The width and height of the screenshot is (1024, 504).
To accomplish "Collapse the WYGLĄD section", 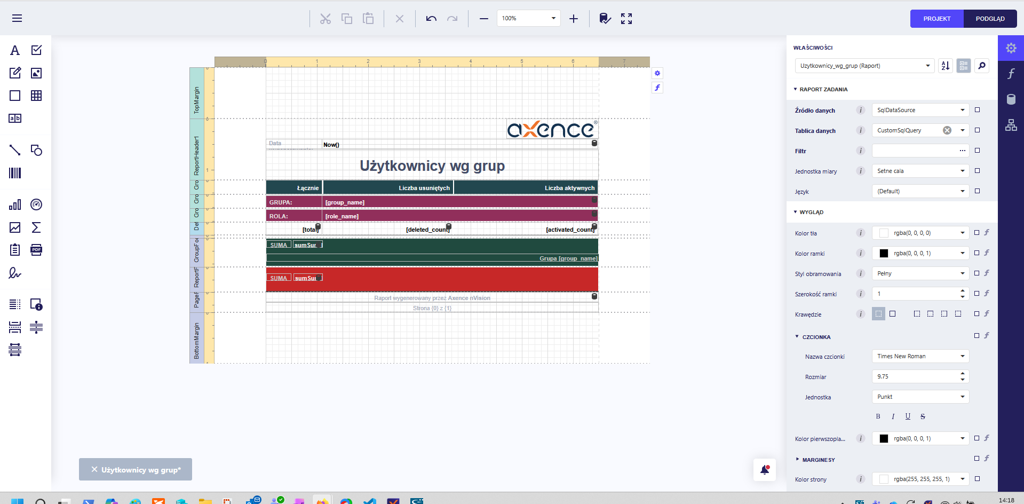I will [x=796, y=212].
